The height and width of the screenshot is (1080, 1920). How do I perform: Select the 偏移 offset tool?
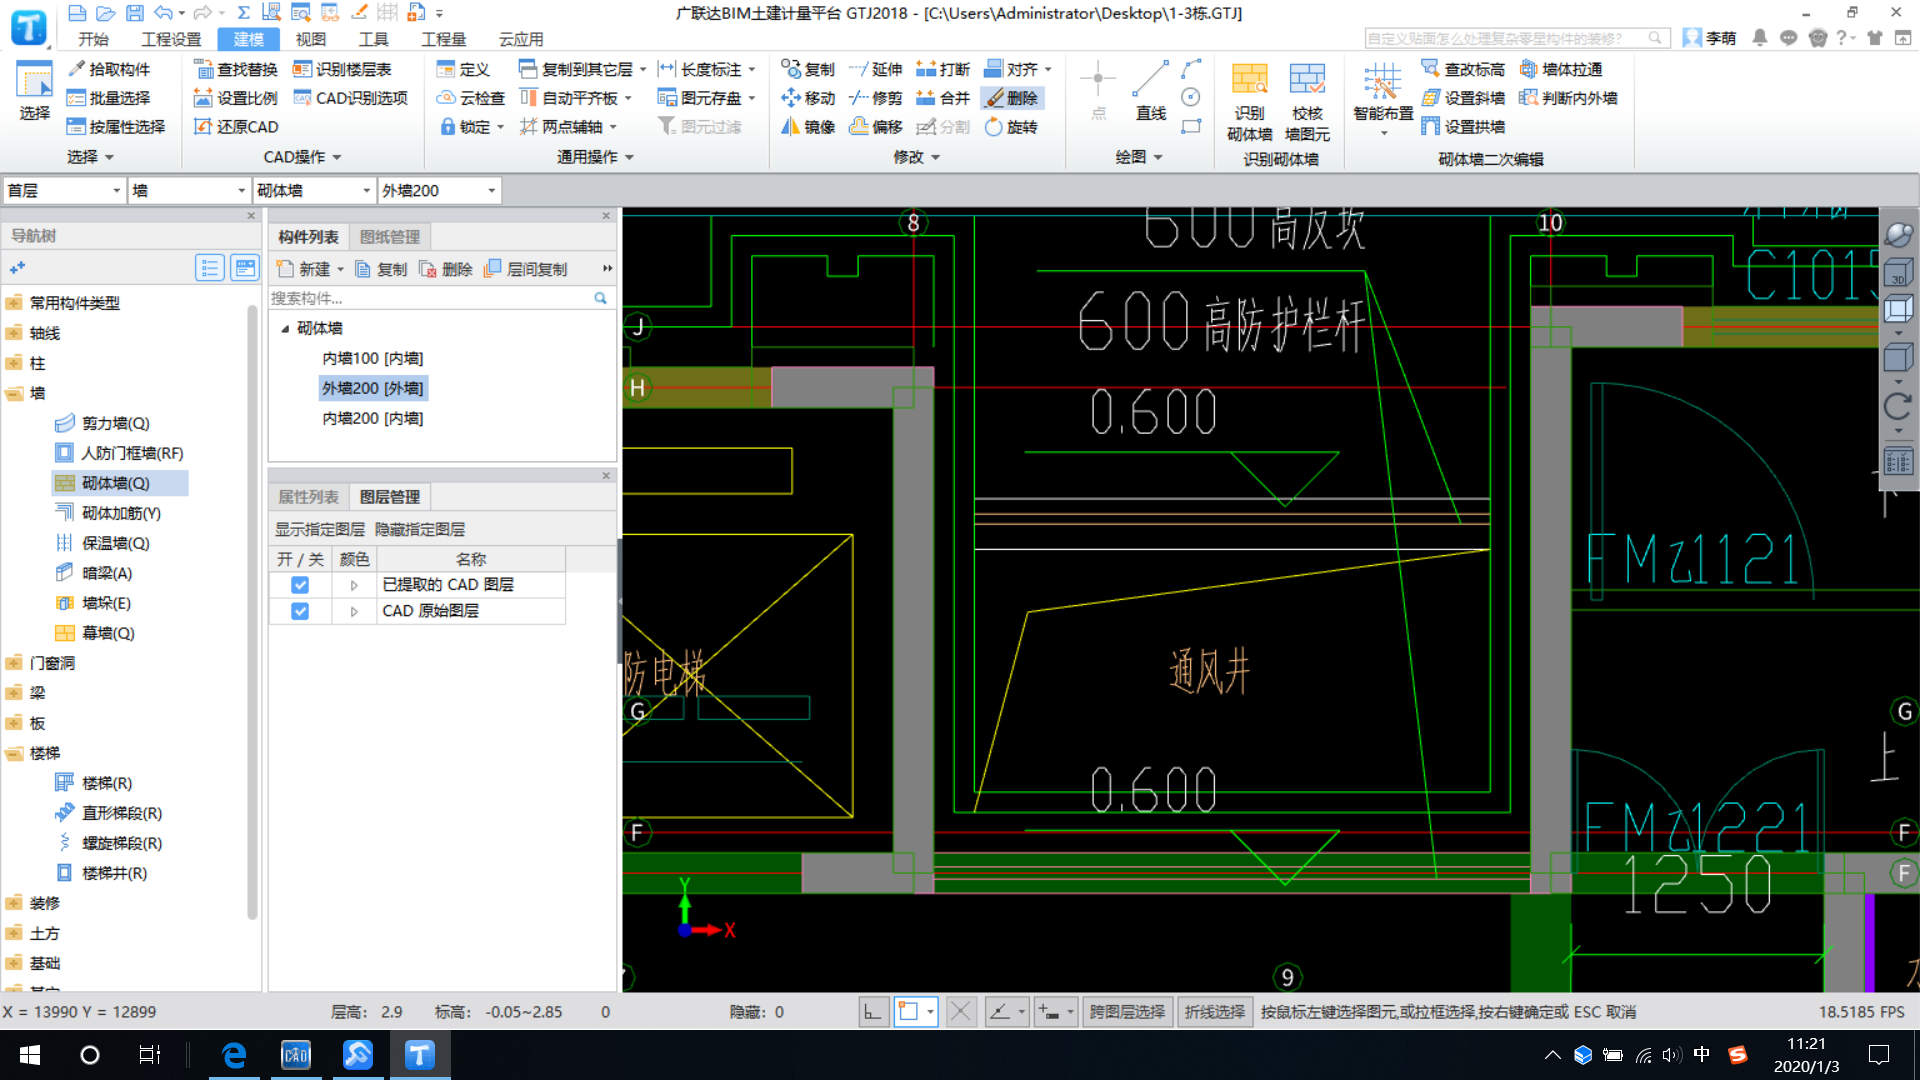pos(876,127)
